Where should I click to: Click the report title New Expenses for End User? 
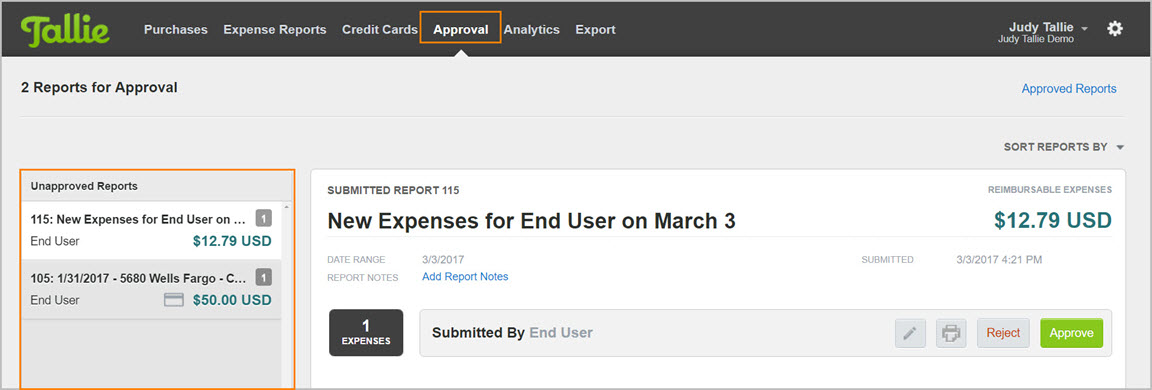pos(531,221)
